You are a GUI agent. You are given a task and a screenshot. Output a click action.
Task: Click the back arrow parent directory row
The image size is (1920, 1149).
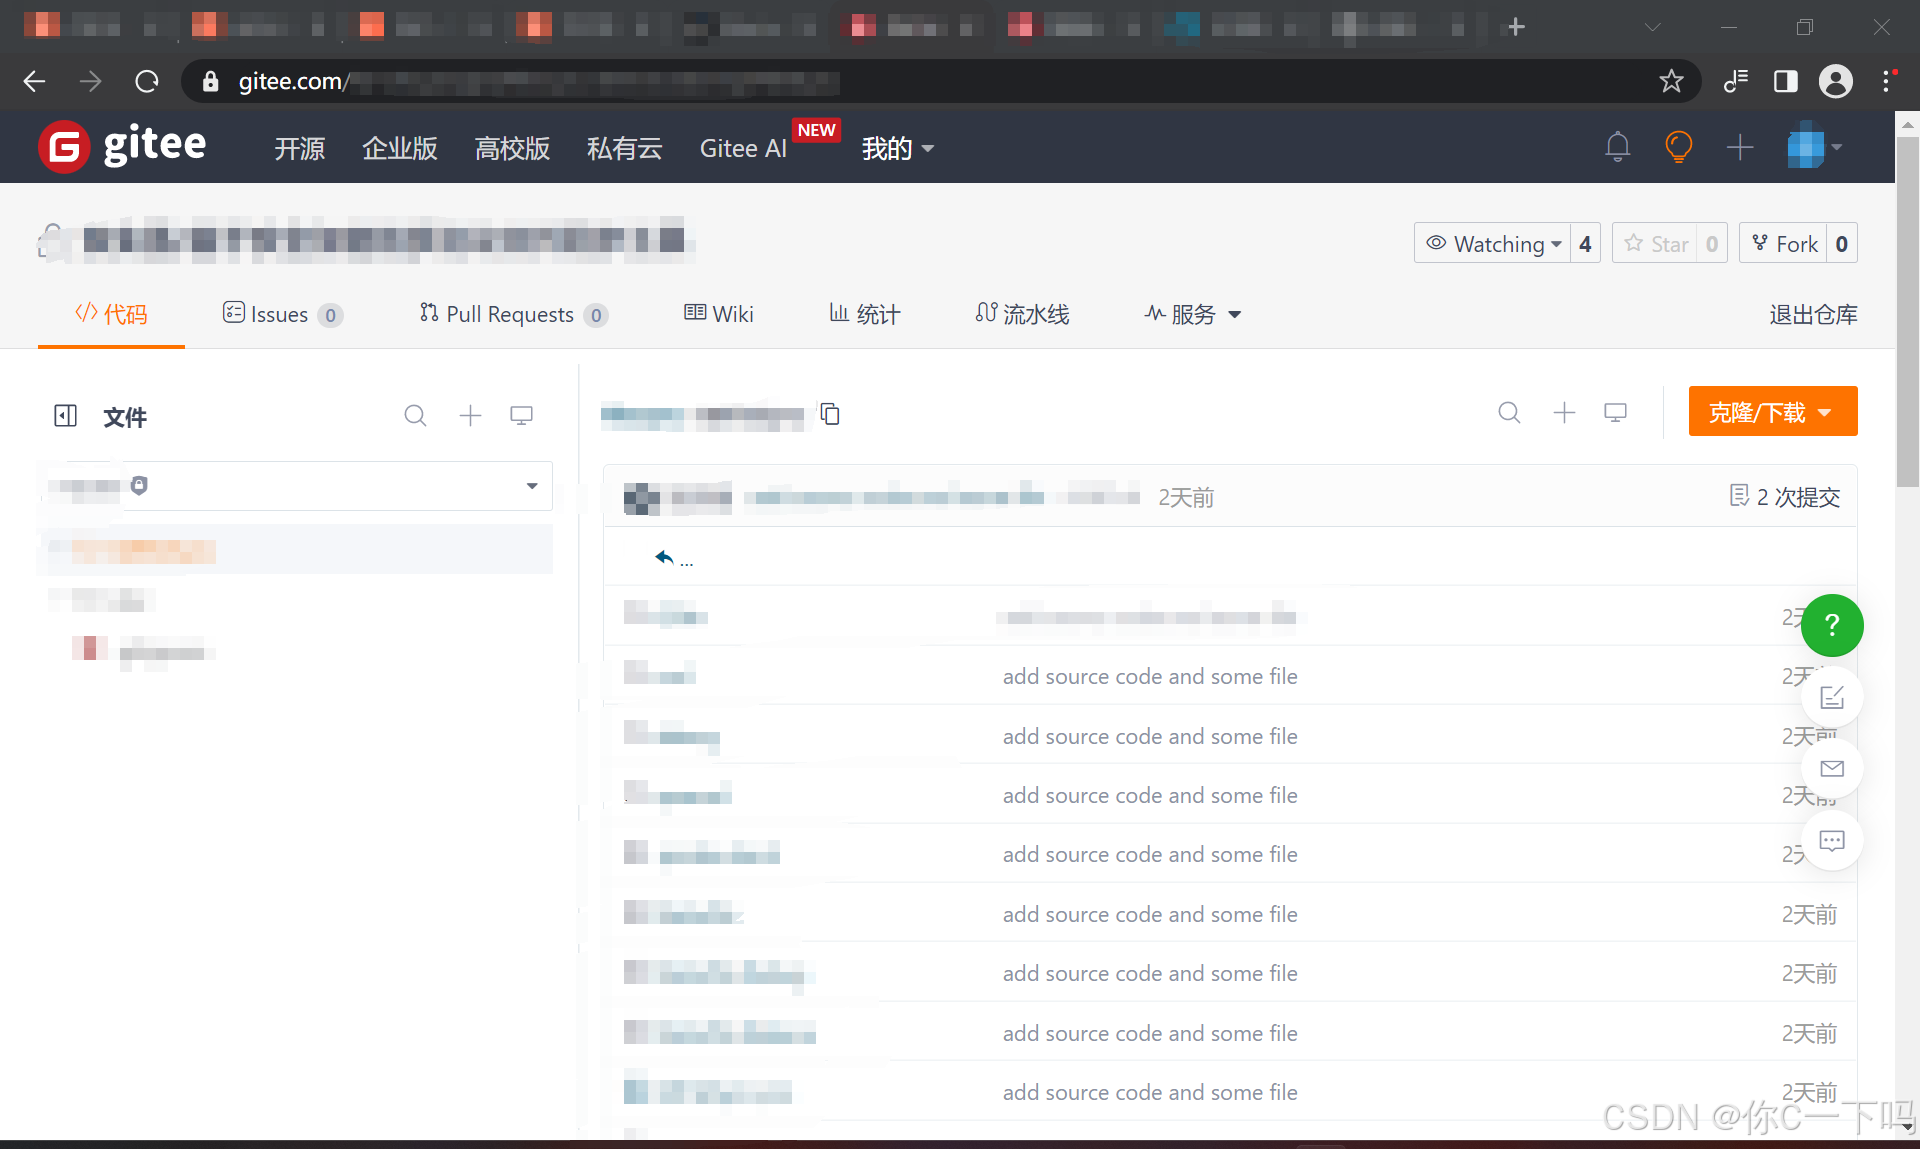[x=665, y=557]
